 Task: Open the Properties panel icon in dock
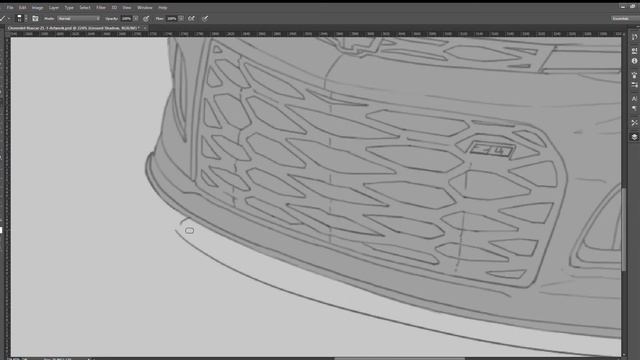634,51
